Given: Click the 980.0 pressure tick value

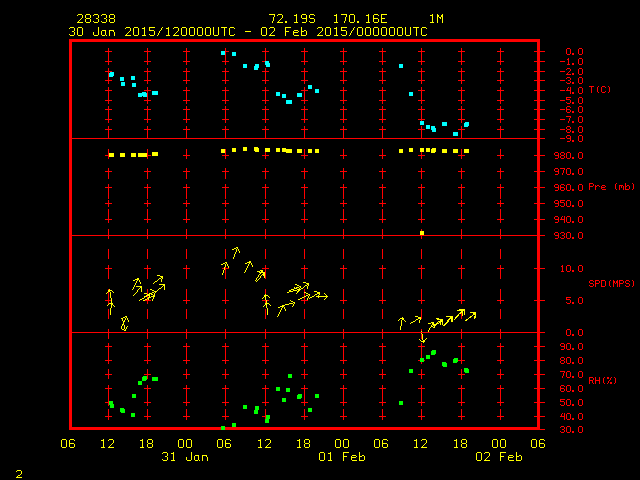Looking at the screenshot, I should point(569,156).
